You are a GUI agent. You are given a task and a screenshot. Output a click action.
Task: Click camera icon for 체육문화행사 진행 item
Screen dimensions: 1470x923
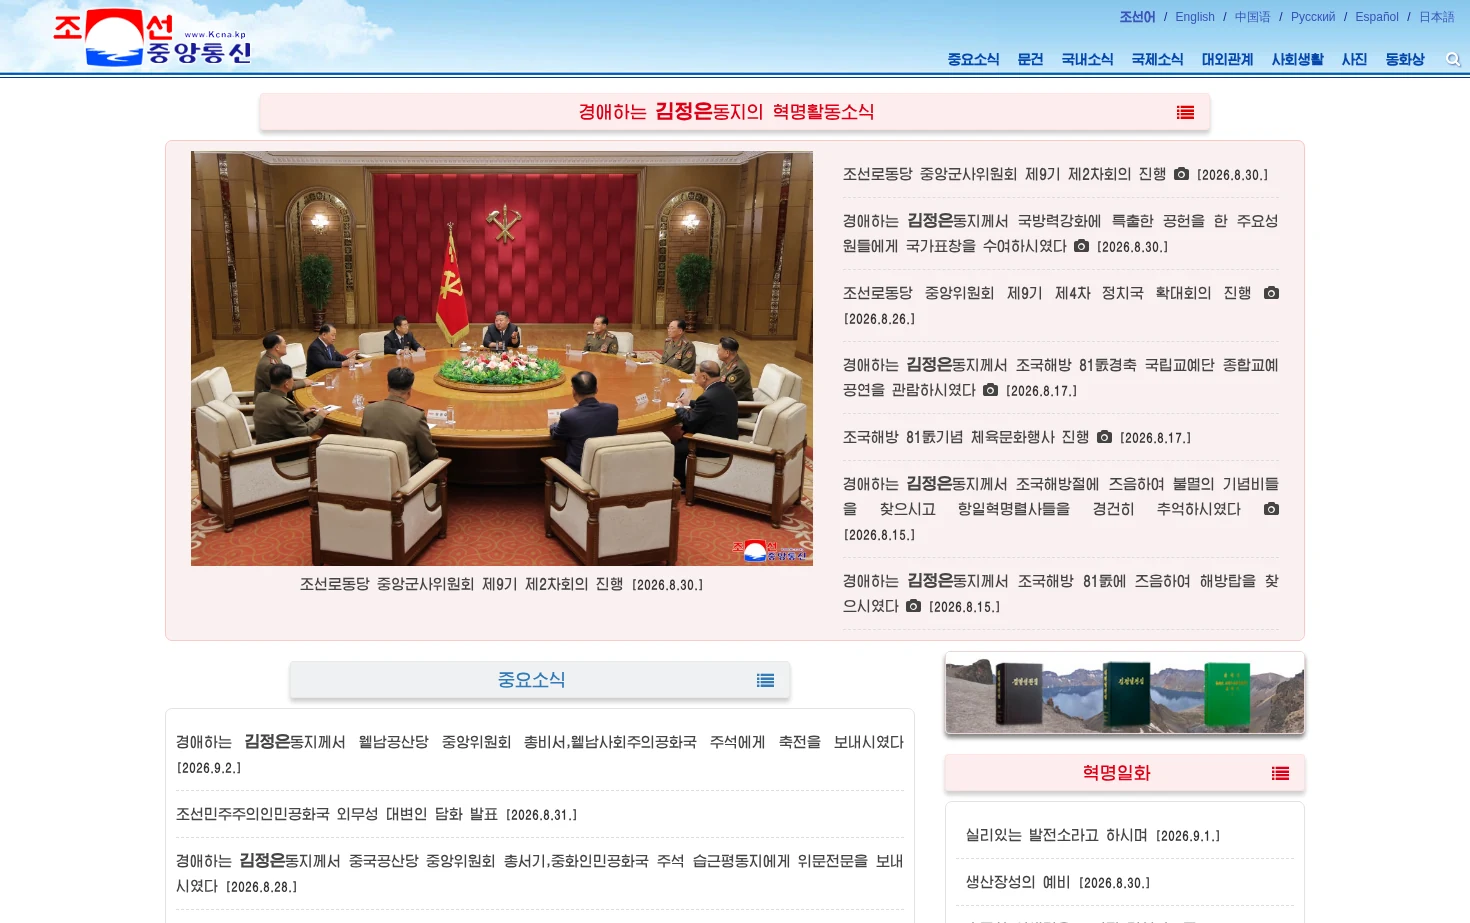tap(1104, 437)
